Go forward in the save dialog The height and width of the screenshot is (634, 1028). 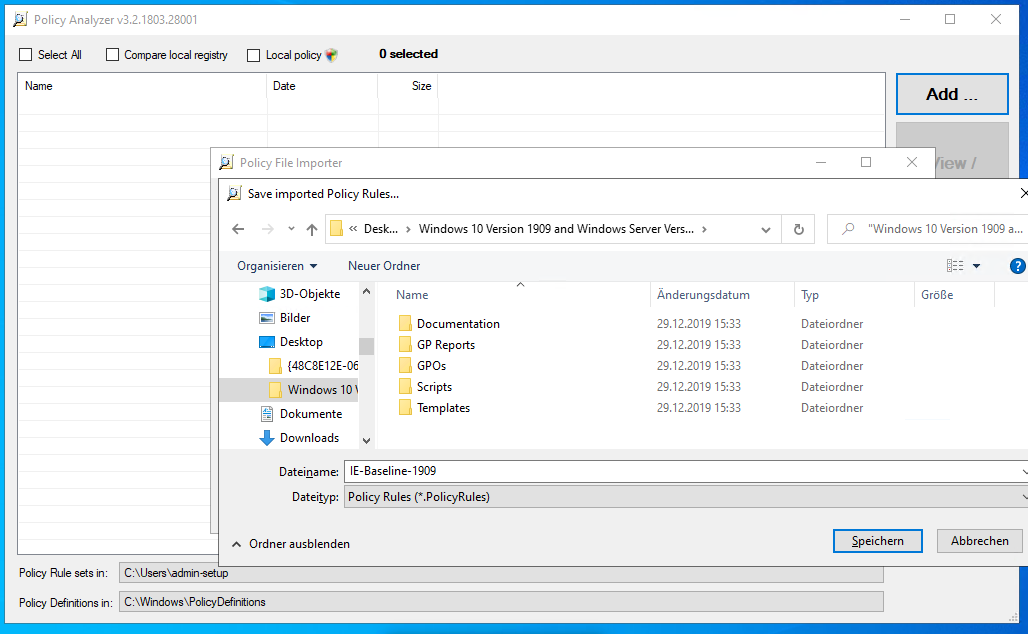click(267, 229)
